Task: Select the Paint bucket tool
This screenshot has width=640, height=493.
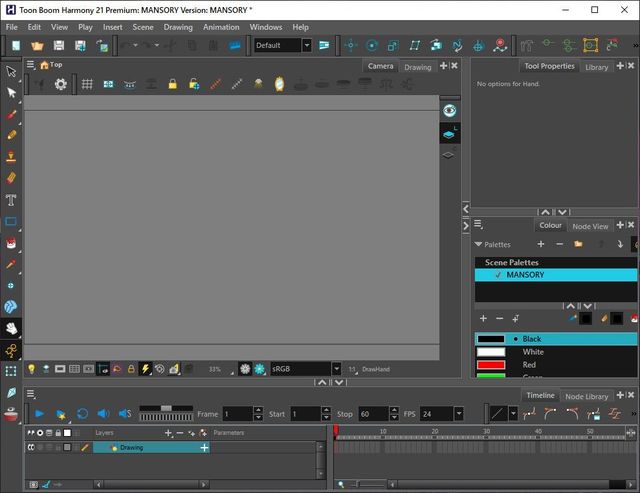Action: 12,243
